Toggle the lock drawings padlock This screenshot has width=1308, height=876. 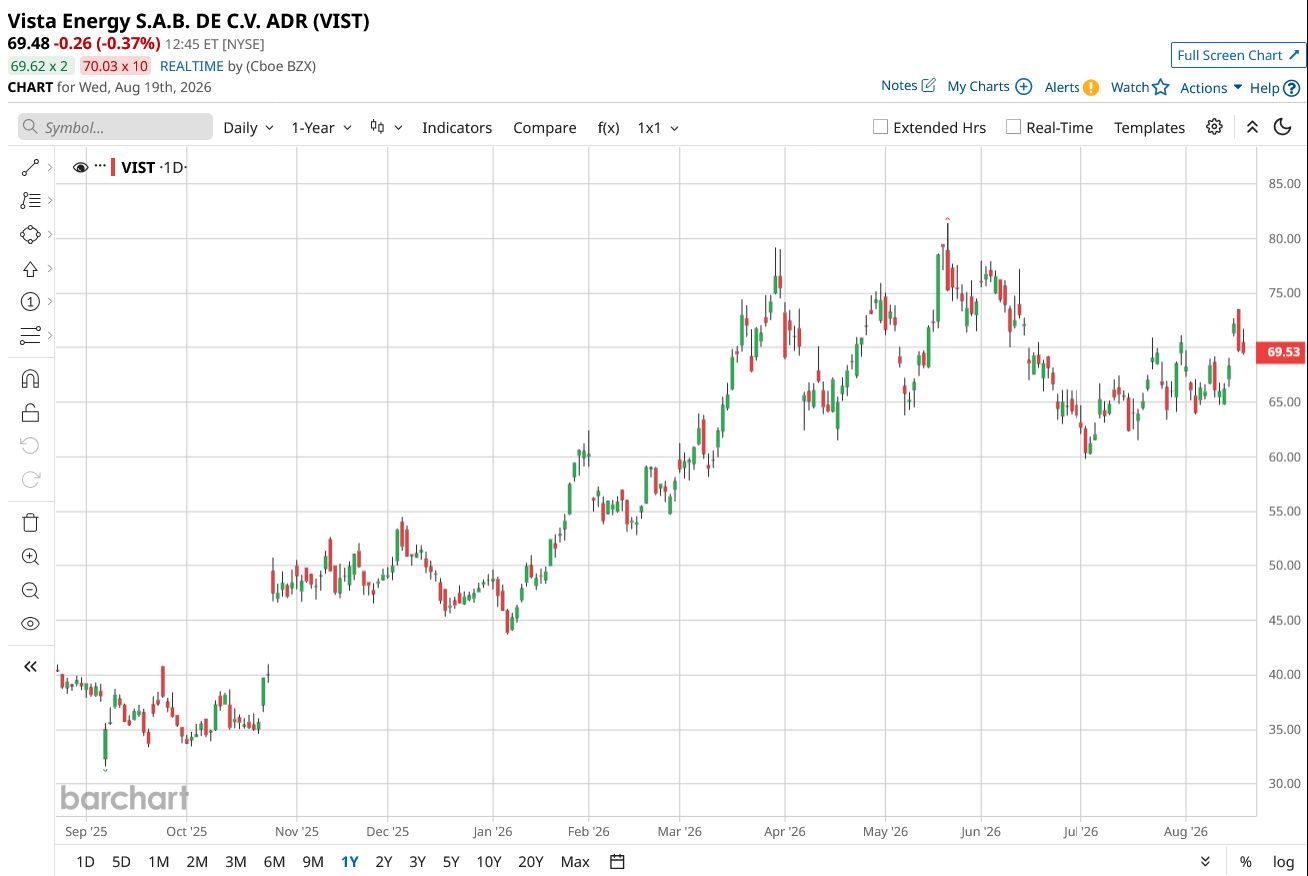30,412
